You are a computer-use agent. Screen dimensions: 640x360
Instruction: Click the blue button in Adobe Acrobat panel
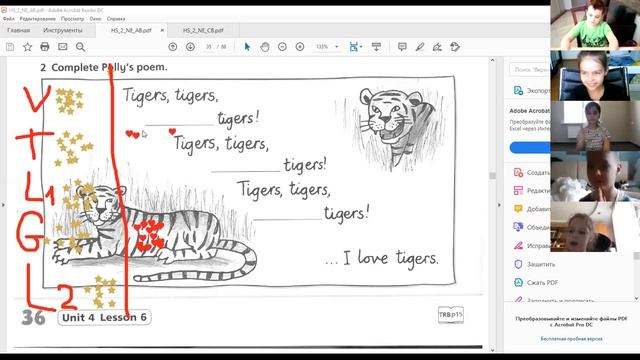click(530, 148)
